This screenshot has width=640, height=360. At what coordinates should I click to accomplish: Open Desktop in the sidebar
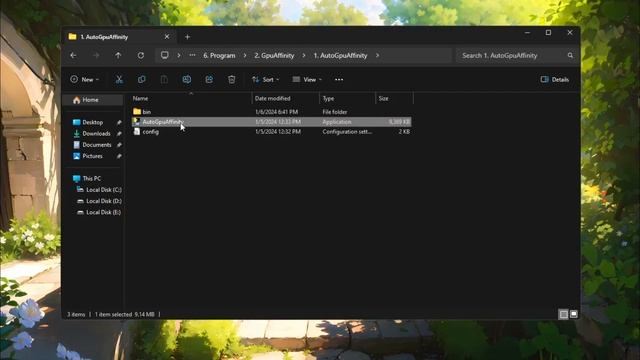click(x=93, y=122)
